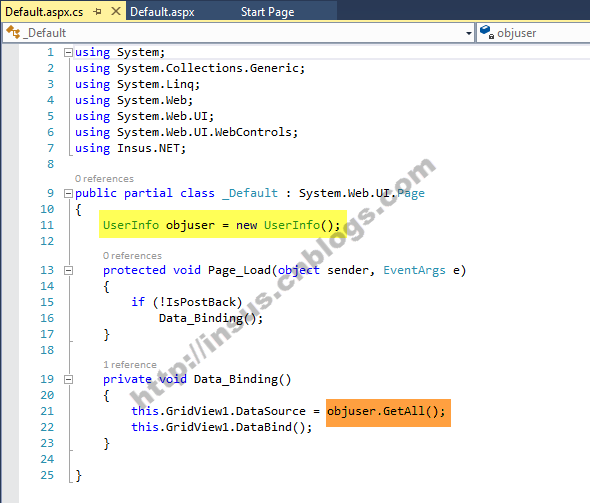Switch to the Default.aspx.cs tab
This screenshot has height=503, width=590.
44,12
